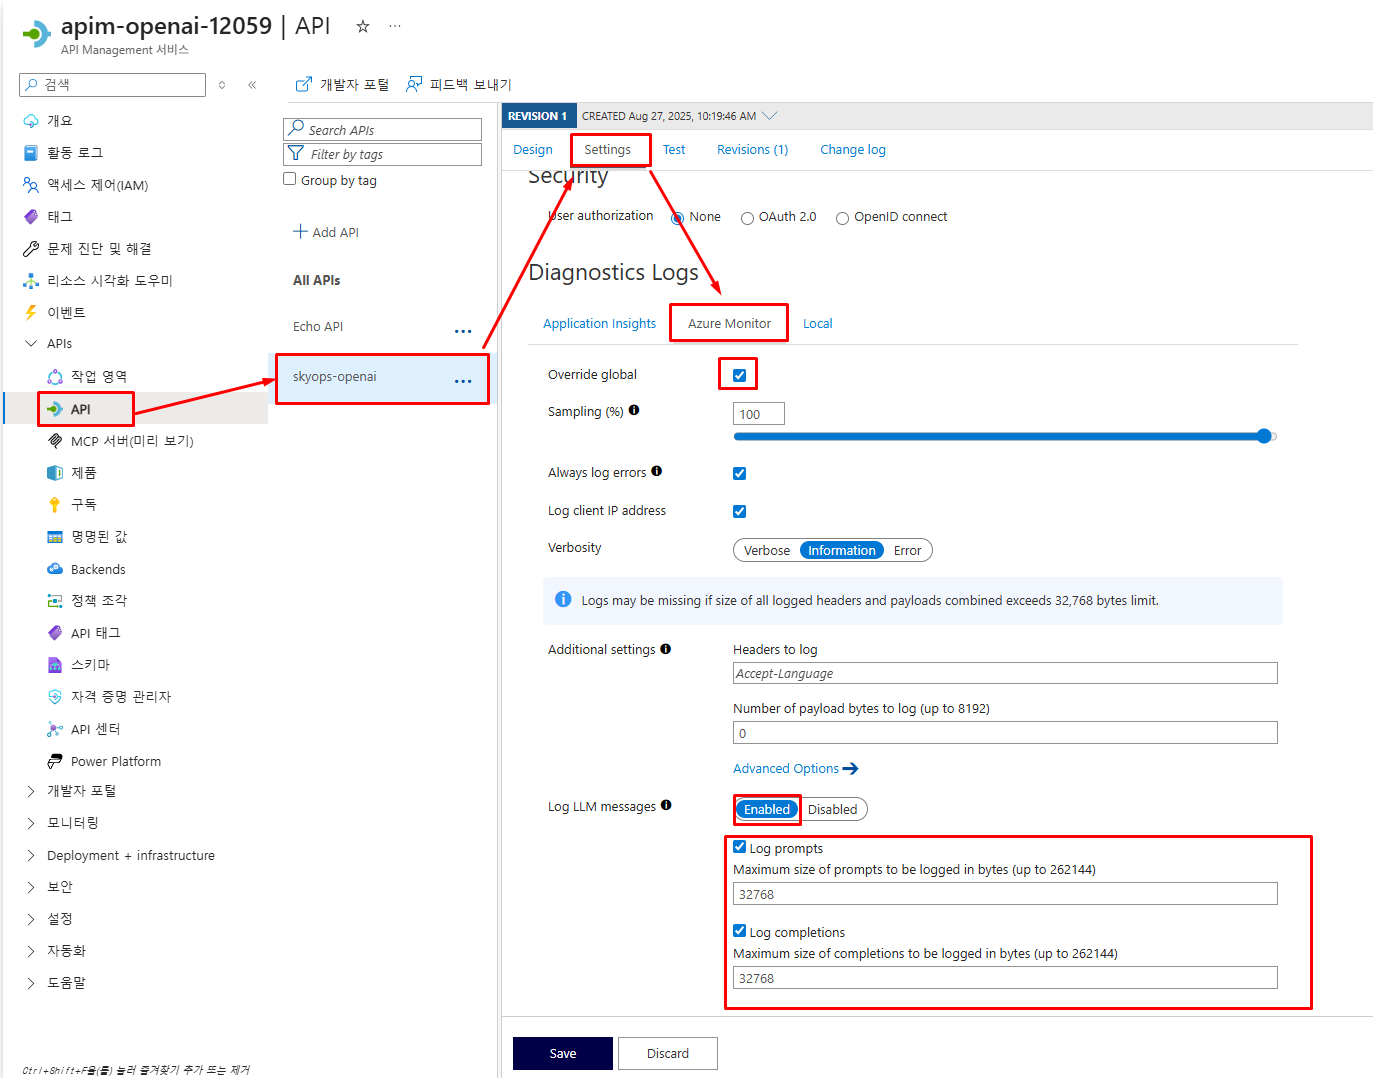Click the Sampling slider handle
This screenshot has width=1373, height=1078.
[1264, 436]
